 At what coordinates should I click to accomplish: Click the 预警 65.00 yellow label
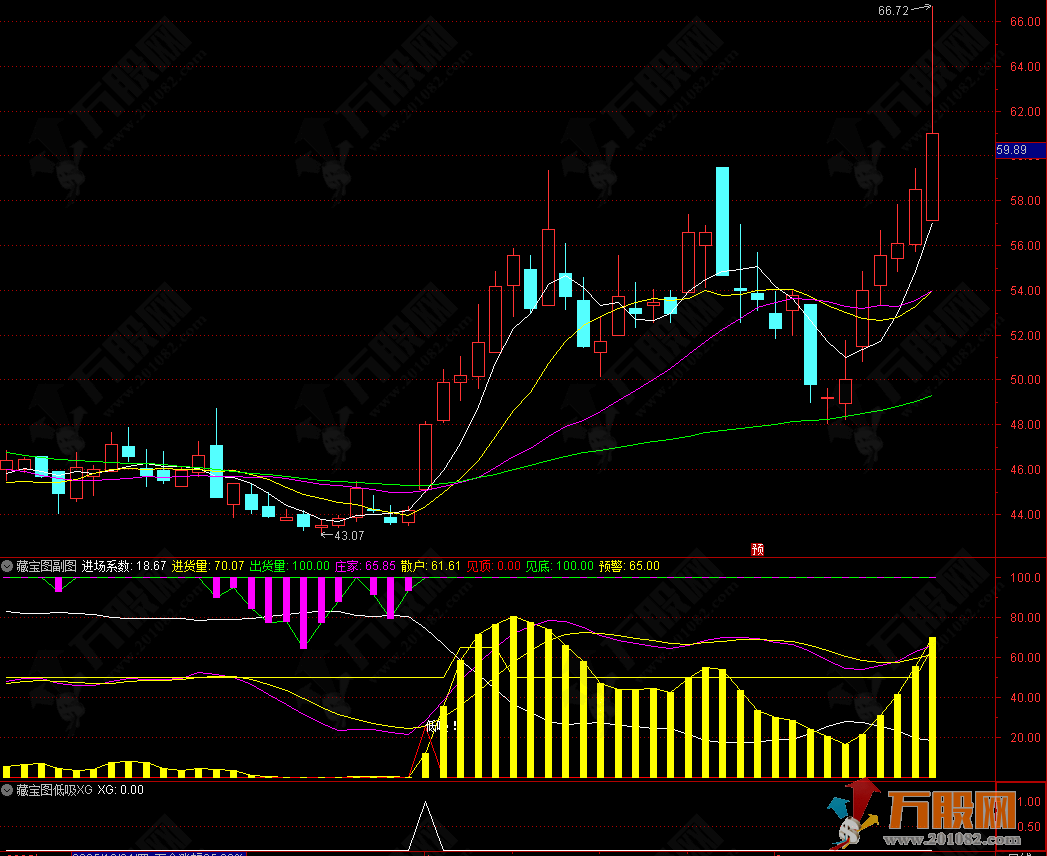(x=630, y=566)
